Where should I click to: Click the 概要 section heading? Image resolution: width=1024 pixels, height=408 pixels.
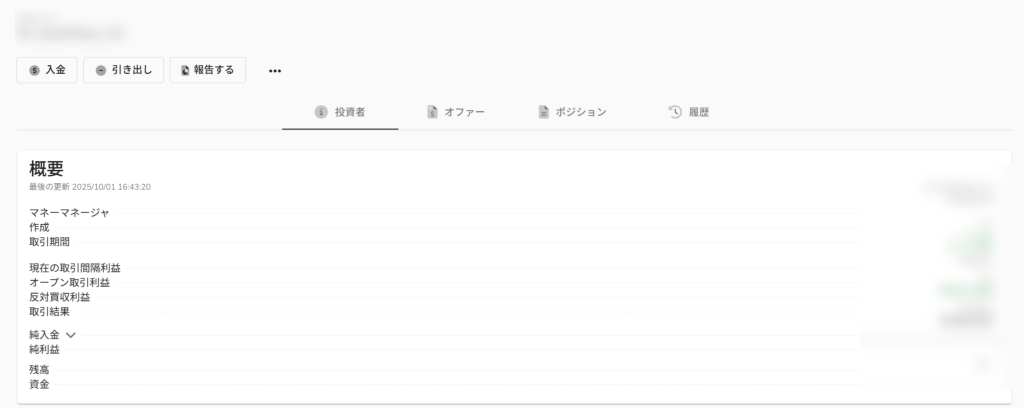pos(47,168)
